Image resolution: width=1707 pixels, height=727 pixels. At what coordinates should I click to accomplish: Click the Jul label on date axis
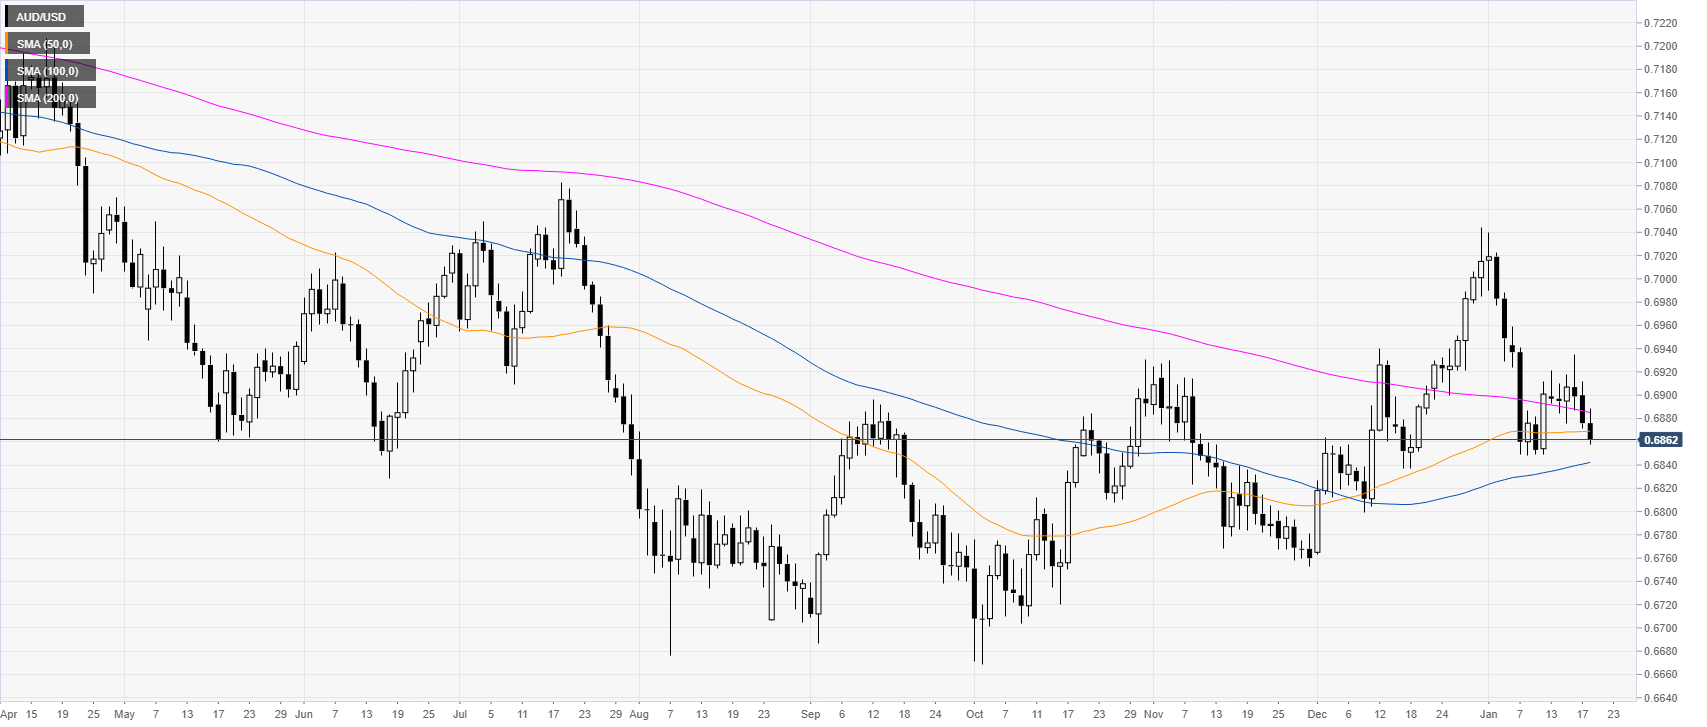[460, 714]
